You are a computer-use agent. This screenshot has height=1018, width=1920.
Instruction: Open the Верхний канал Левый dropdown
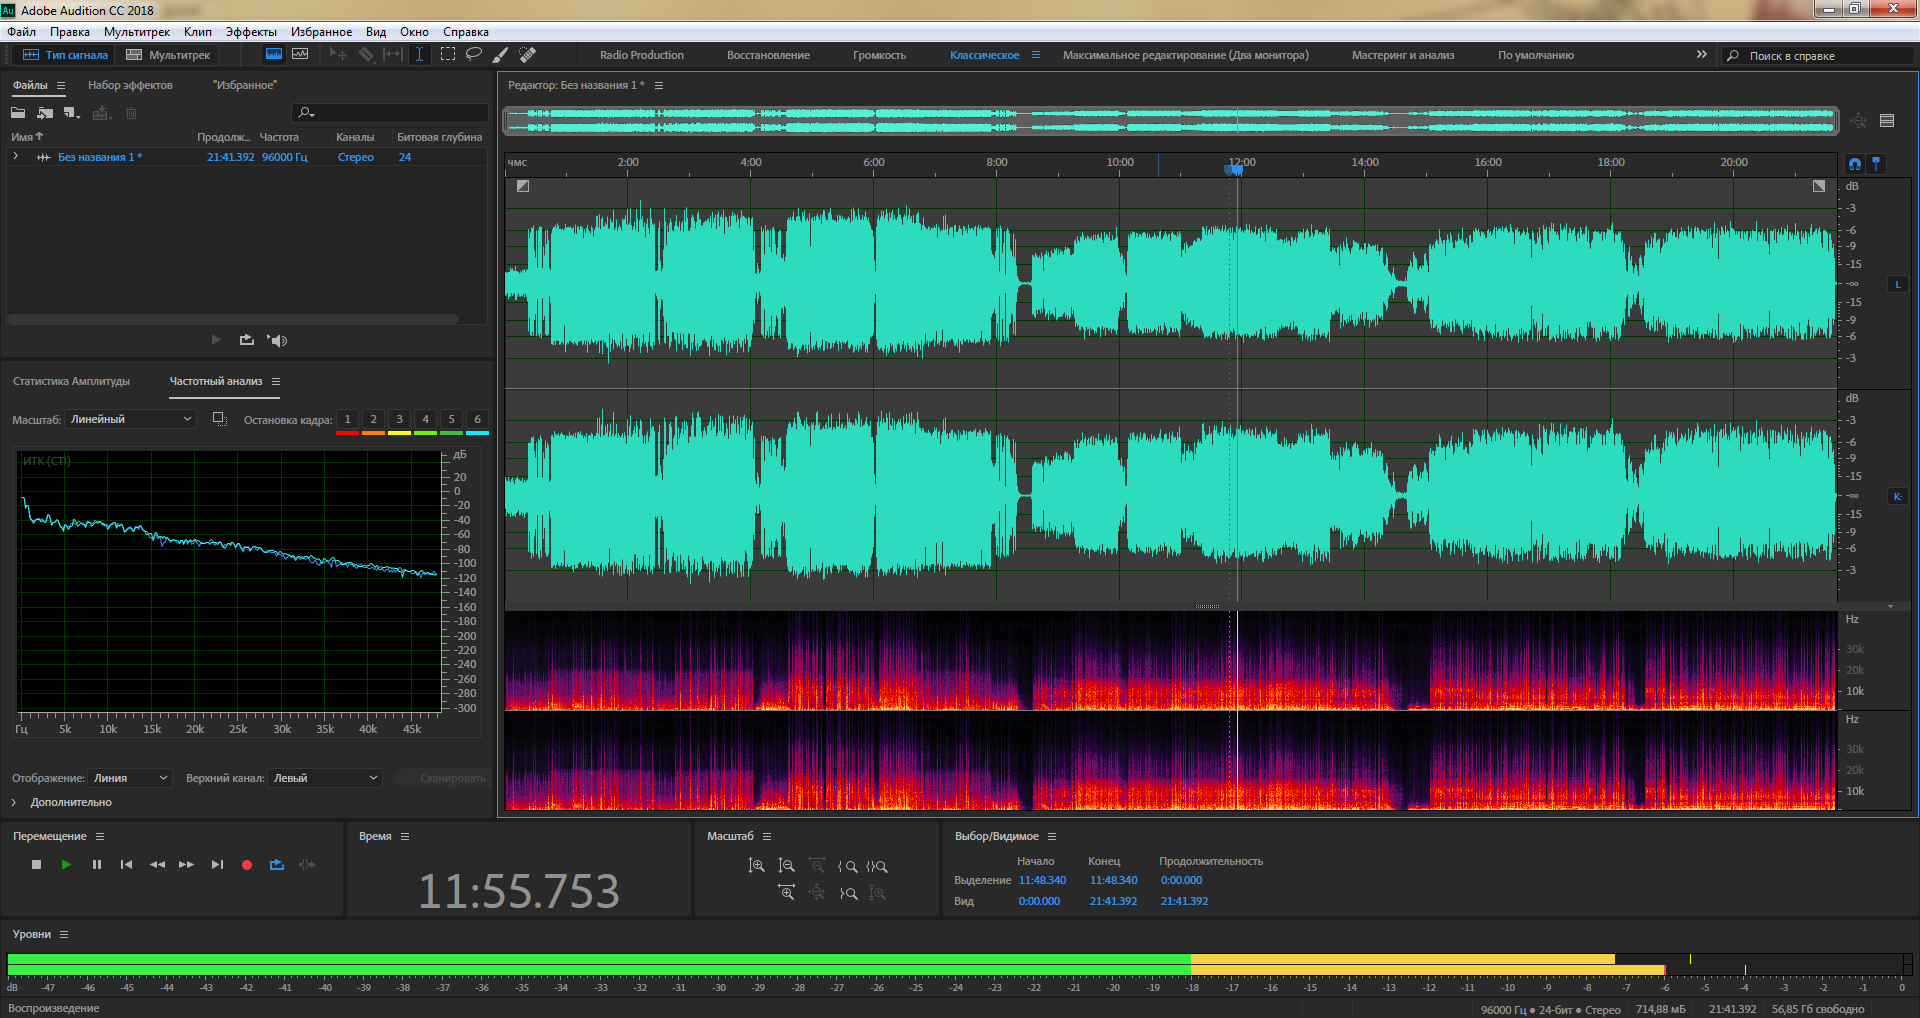pyautogui.click(x=325, y=778)
